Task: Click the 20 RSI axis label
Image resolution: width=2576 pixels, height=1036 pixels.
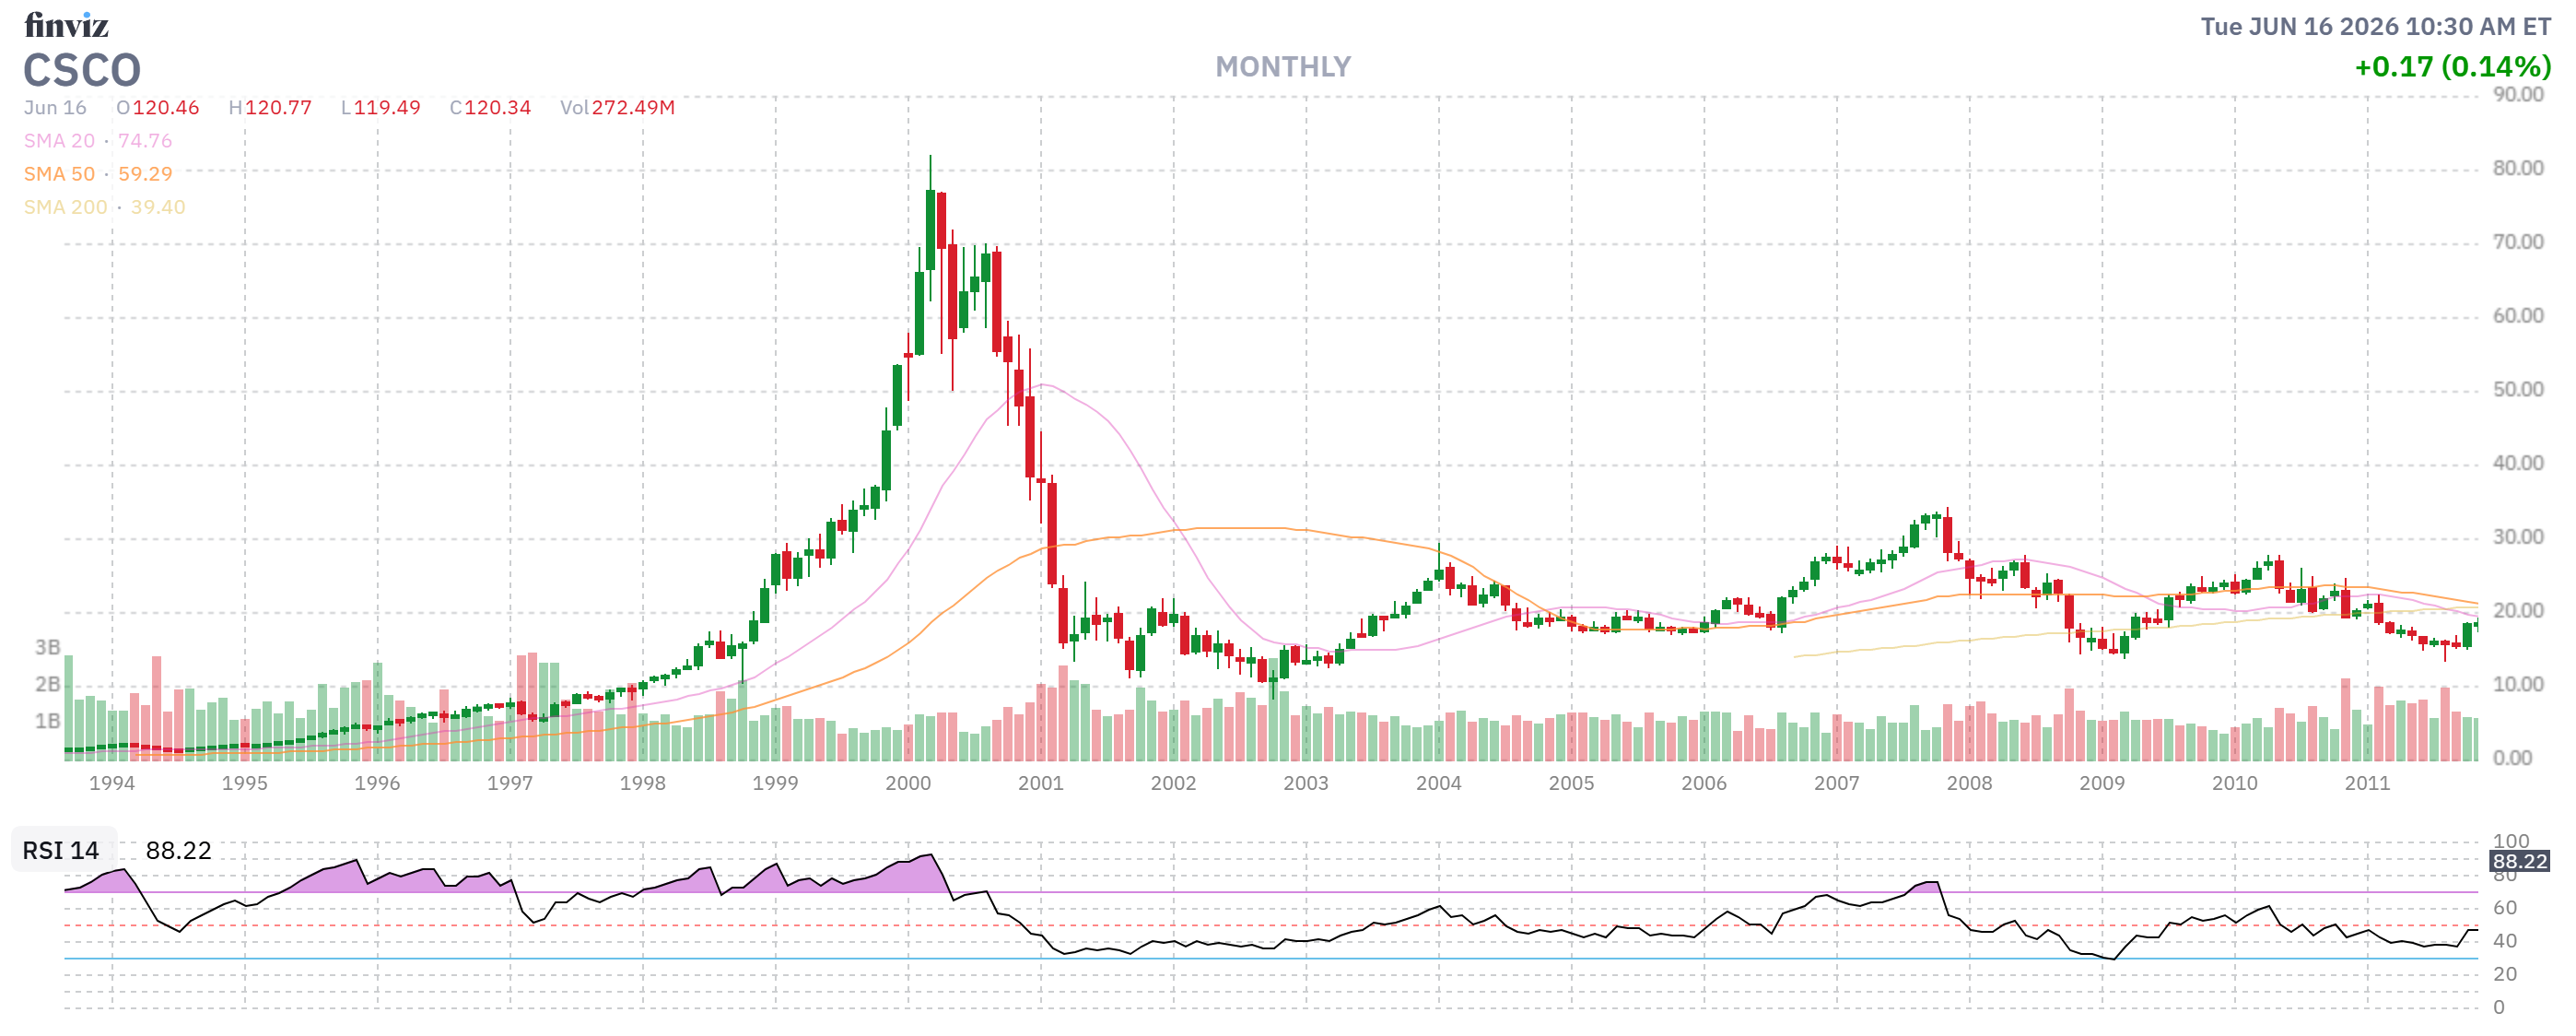Action: coord(2505,974)
